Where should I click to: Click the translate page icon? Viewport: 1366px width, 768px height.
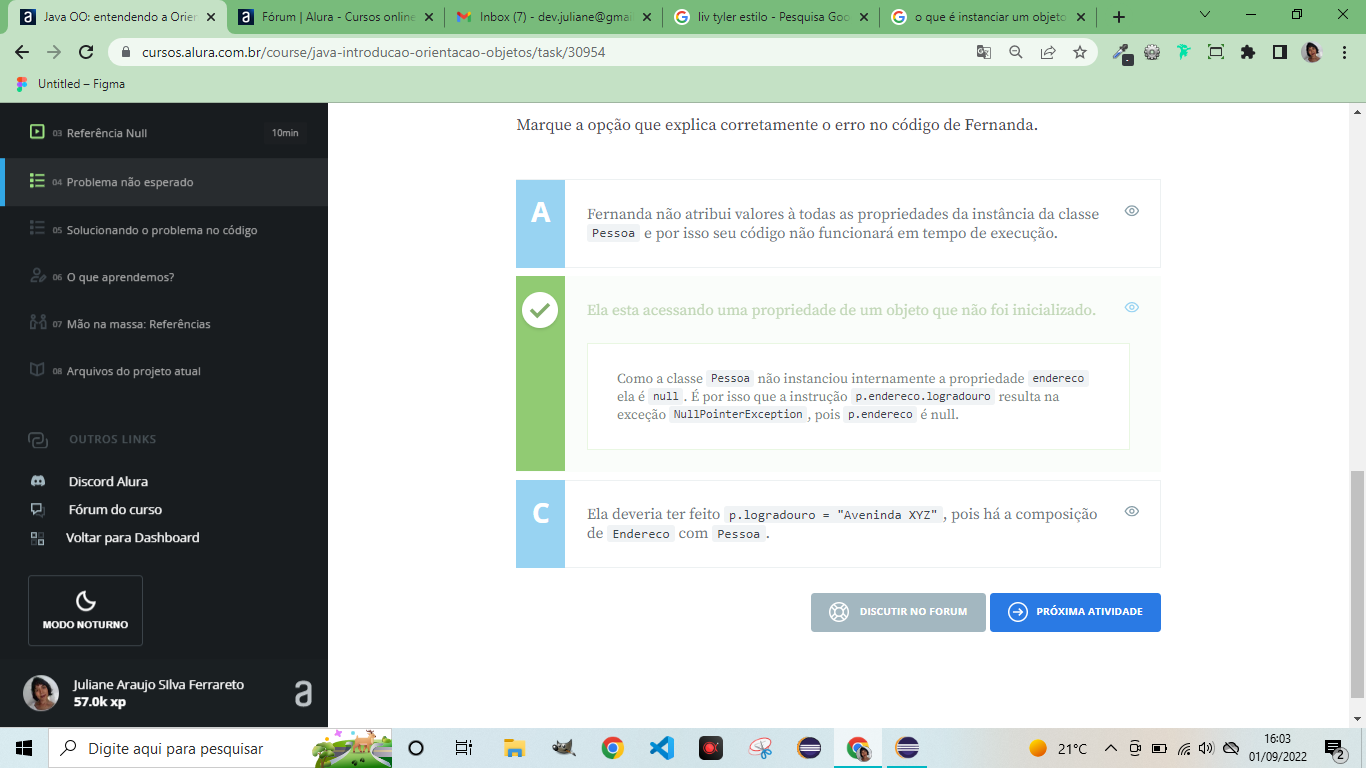coord(984,52)
